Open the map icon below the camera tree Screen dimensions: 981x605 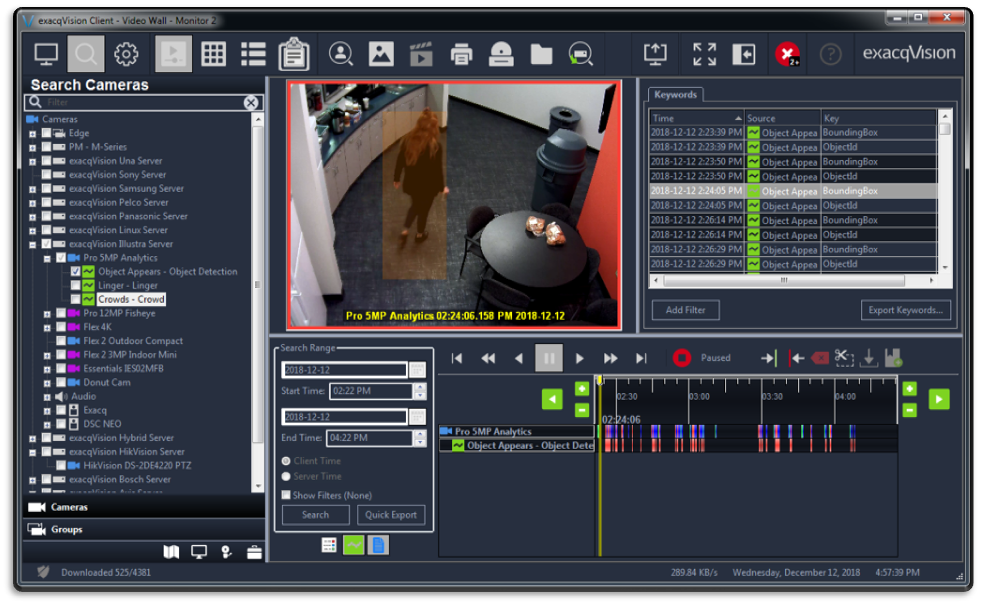pyautogui.click(x=171, y=551)
